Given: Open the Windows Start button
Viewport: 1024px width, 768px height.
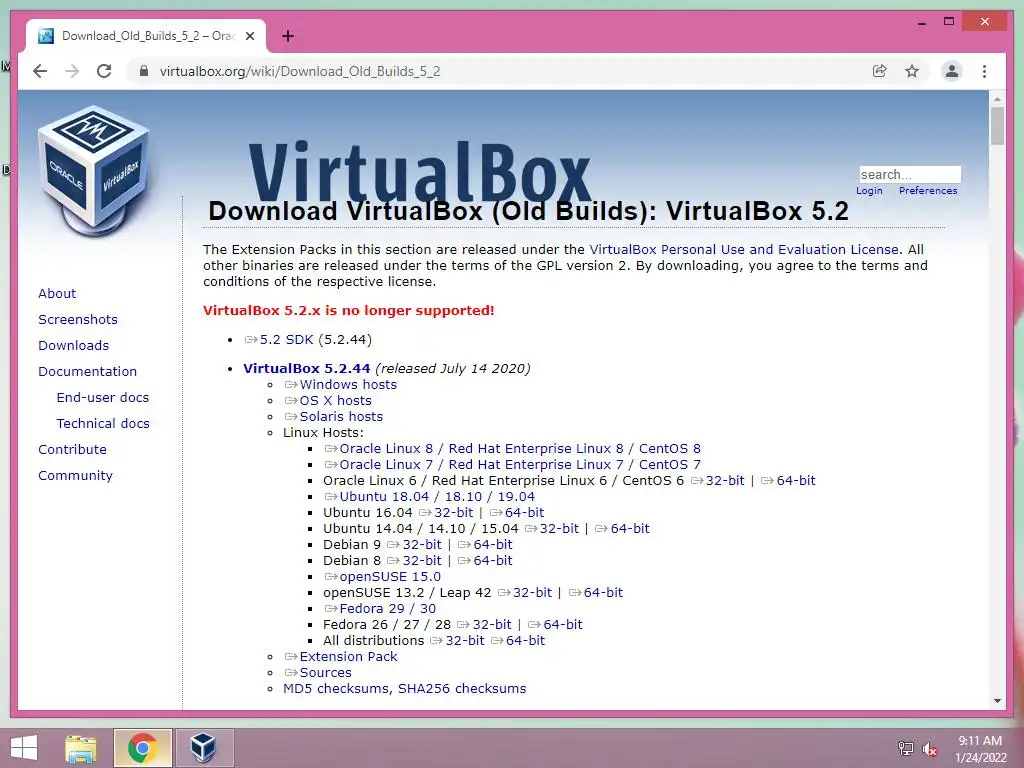Looking at the screenshot, I should pyautogui.click(x=24, y=748).
